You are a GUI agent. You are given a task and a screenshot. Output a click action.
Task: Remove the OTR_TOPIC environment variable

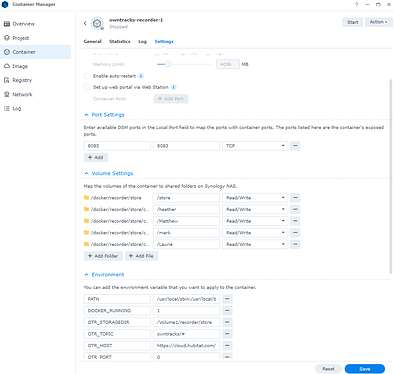pos(227,334)
